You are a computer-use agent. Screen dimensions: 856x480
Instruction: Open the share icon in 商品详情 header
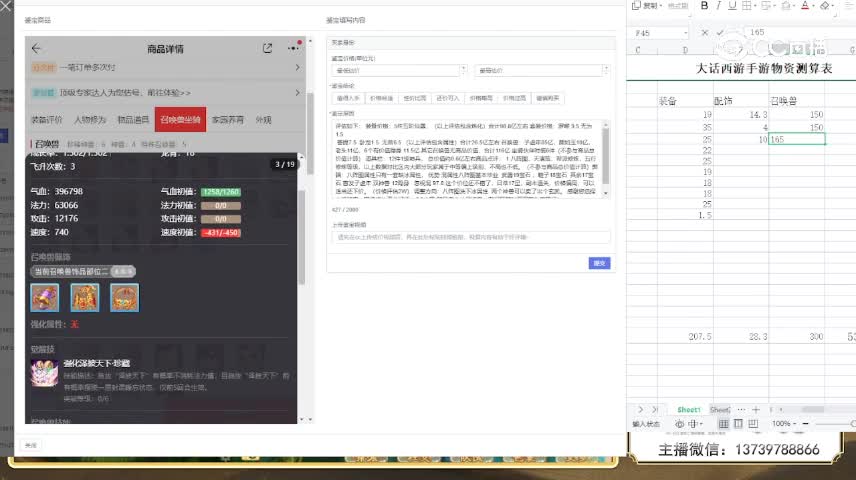[x=267, y=48]
